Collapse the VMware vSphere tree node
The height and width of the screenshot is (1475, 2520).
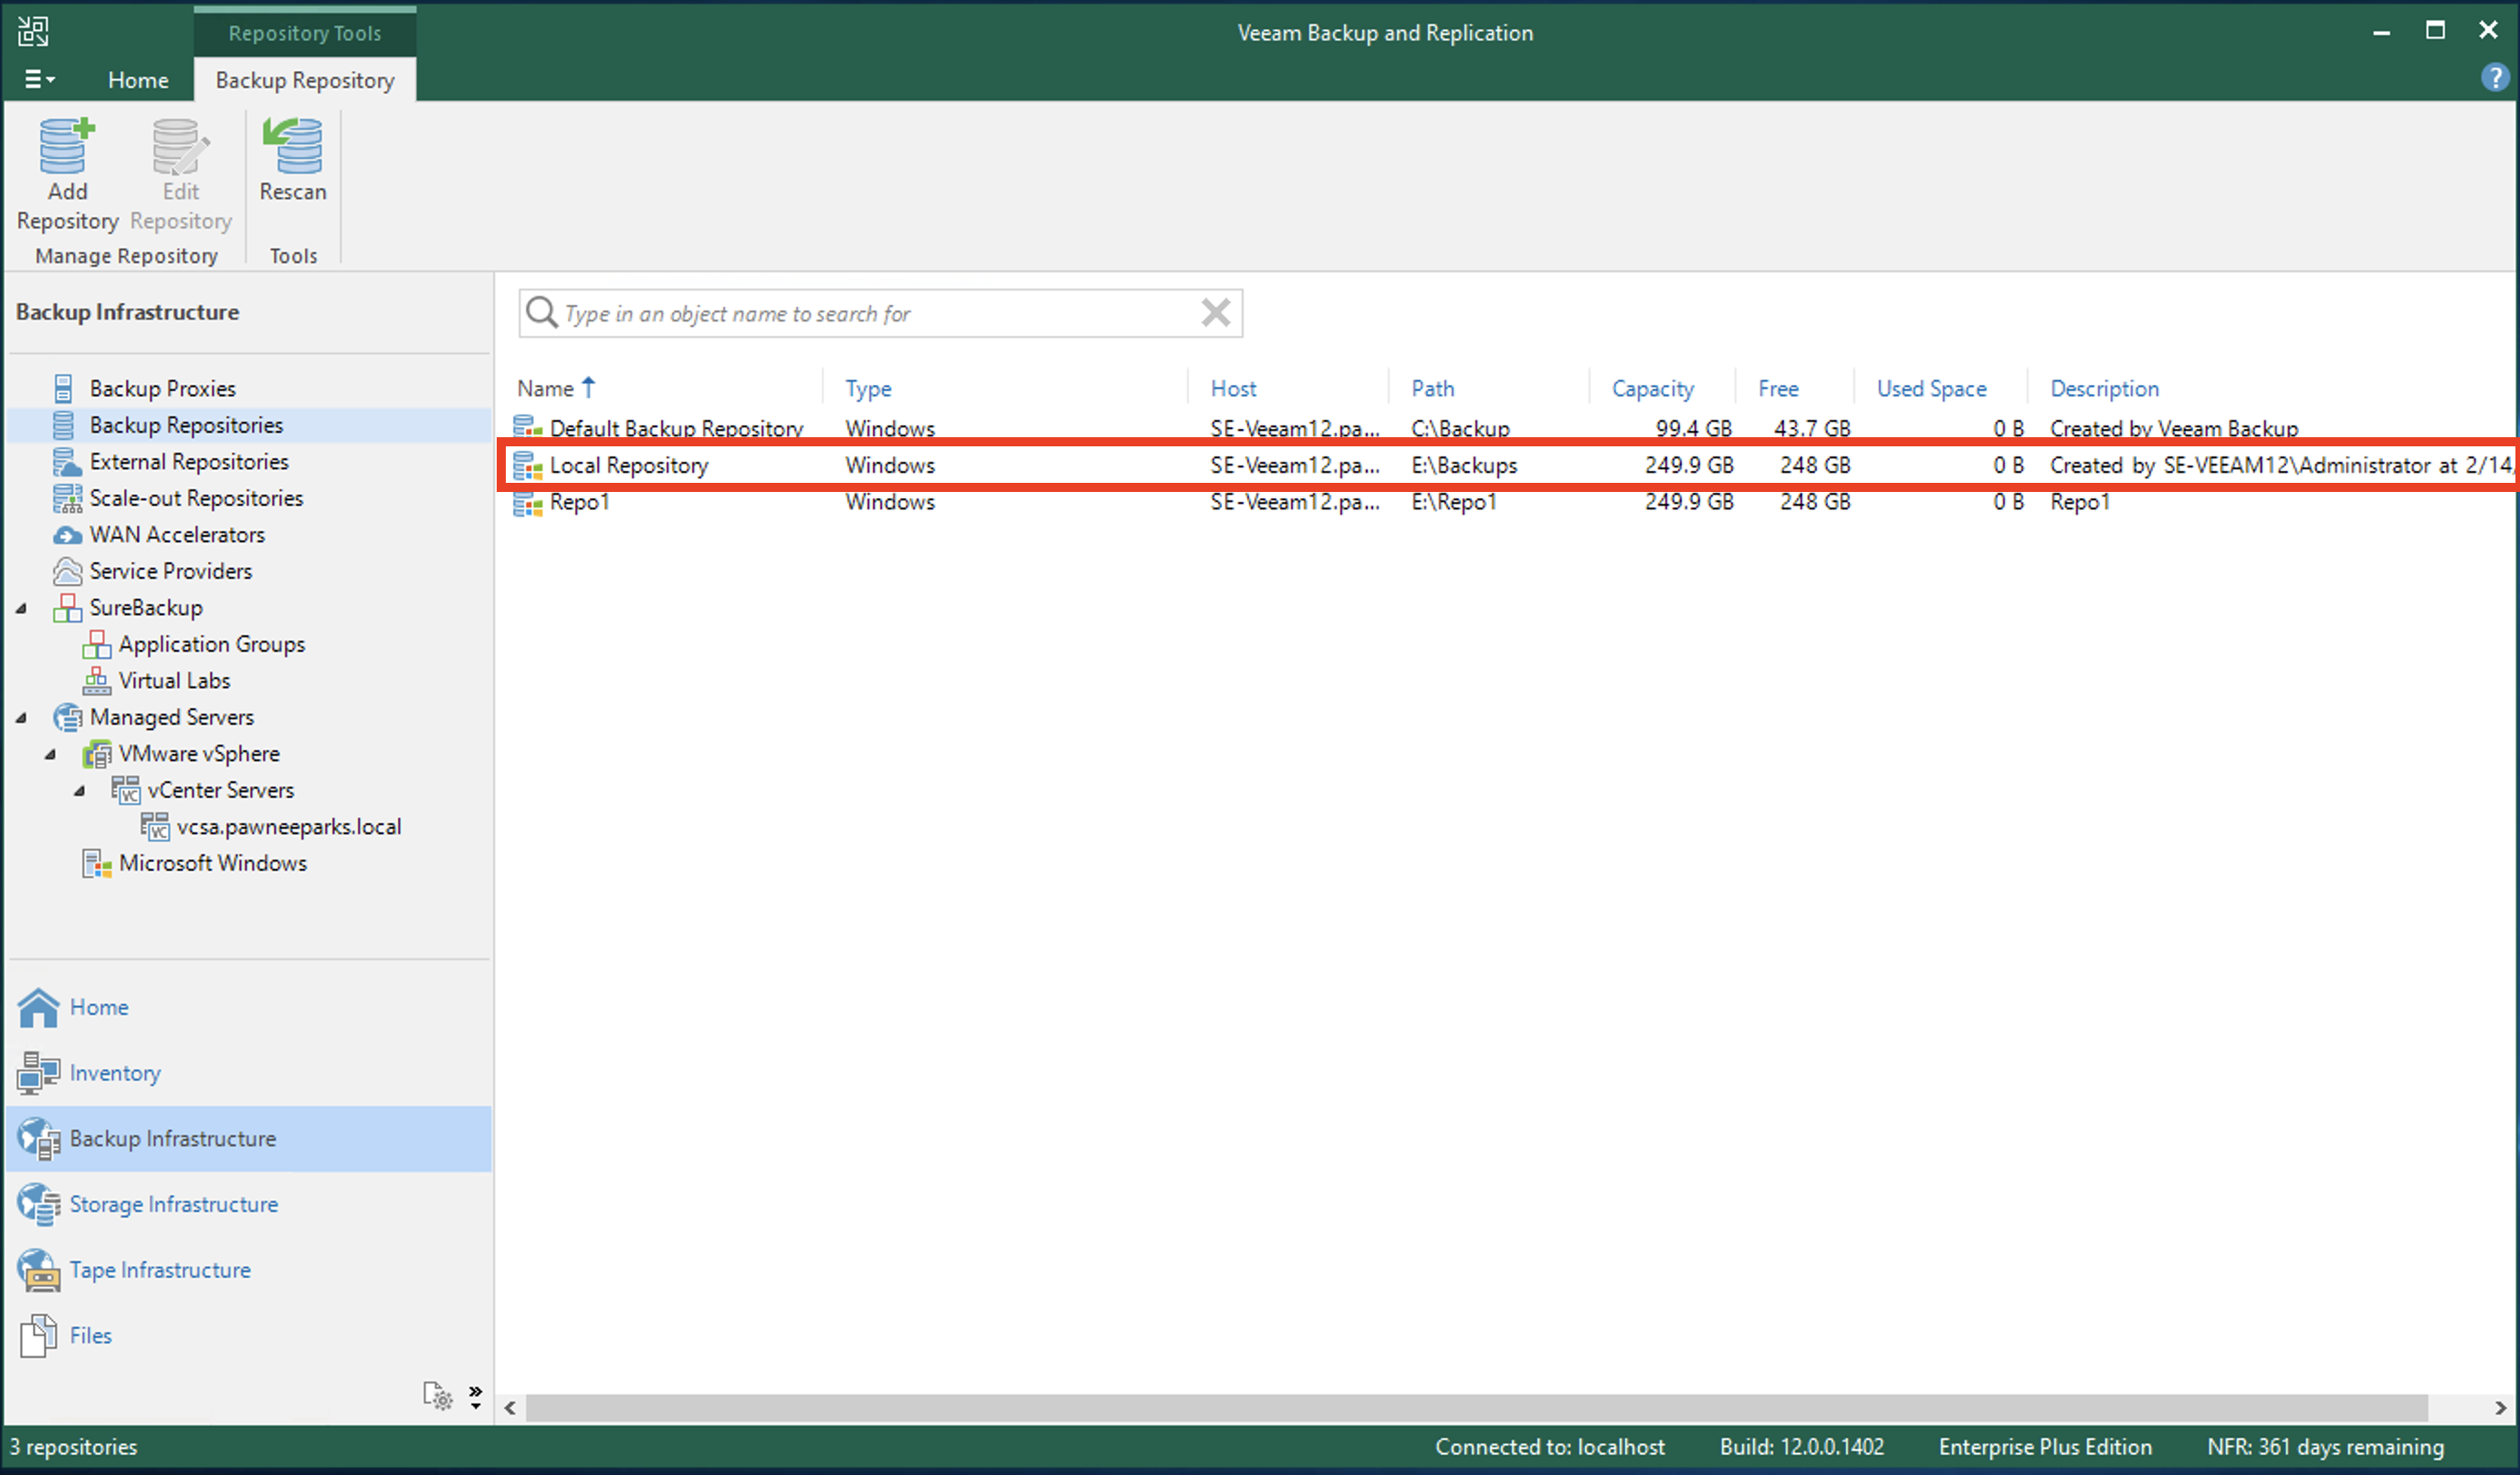(50, 754)
